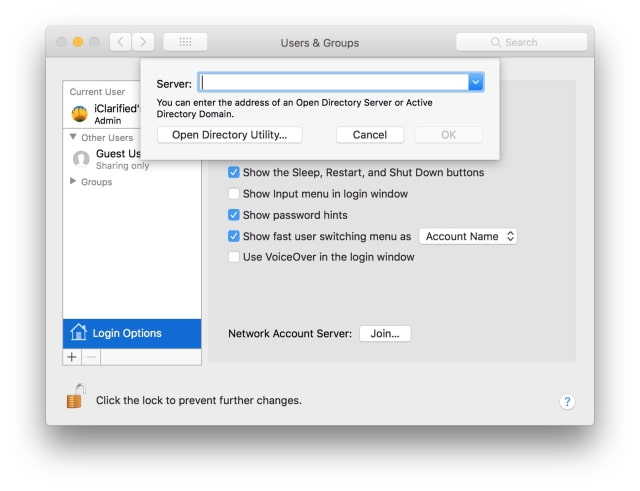Show all preferences grid icon

pyautogui.click(x=185, y=42)
